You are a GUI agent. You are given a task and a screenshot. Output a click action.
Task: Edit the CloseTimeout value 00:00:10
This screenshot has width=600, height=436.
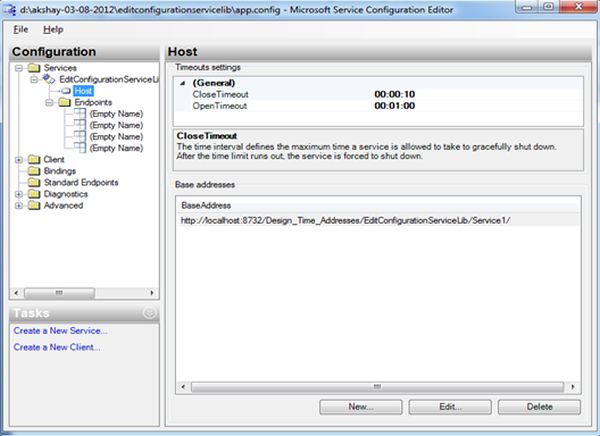(395, 94)
